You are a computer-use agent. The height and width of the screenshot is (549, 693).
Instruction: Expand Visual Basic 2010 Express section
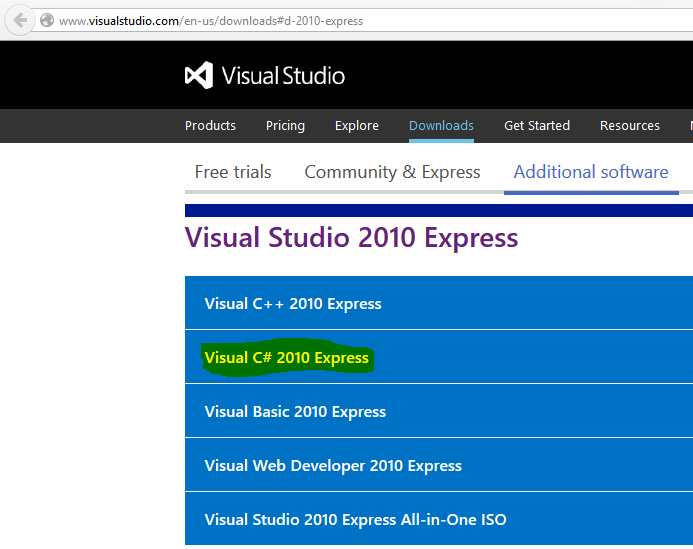click(x=295, y=412)
